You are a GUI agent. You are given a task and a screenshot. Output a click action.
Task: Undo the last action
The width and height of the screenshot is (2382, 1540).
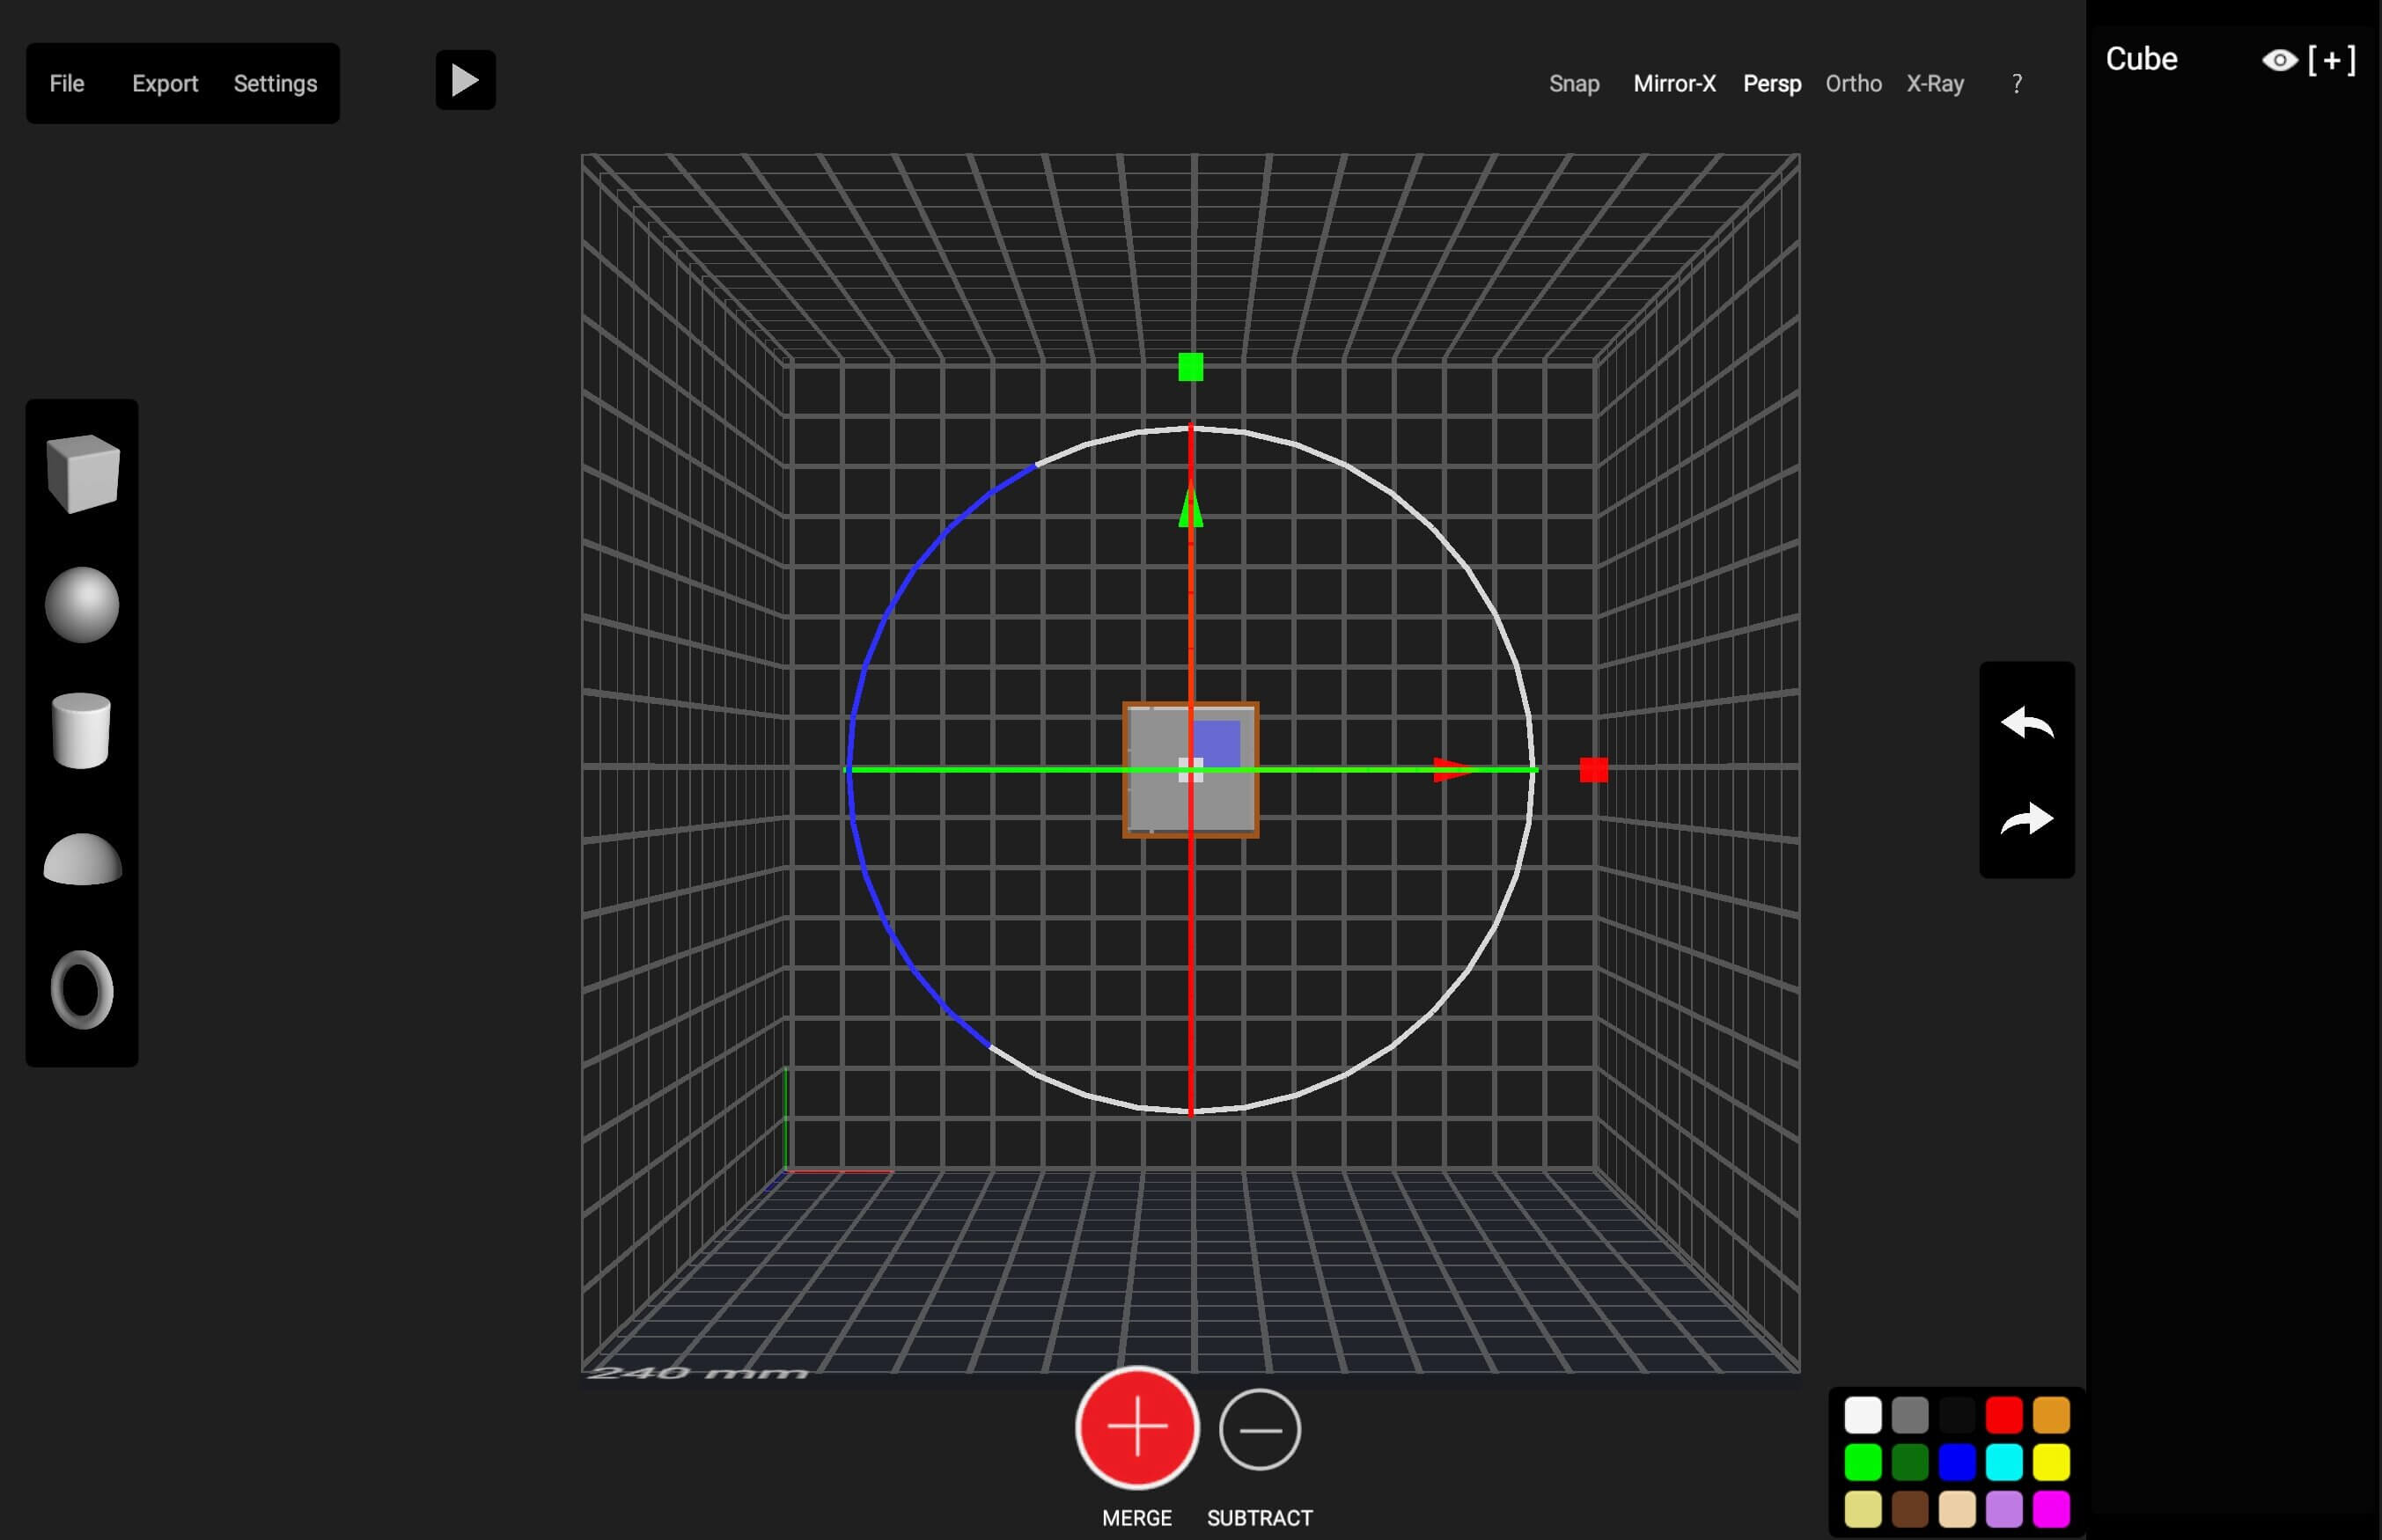point(2027,722)
